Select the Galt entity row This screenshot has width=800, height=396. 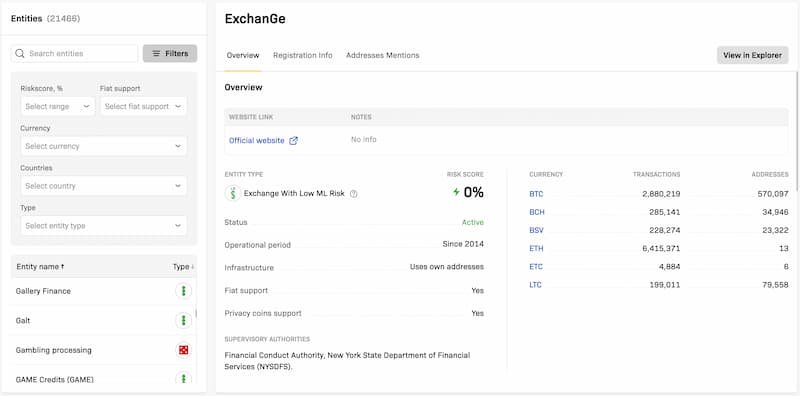point(104,320)
